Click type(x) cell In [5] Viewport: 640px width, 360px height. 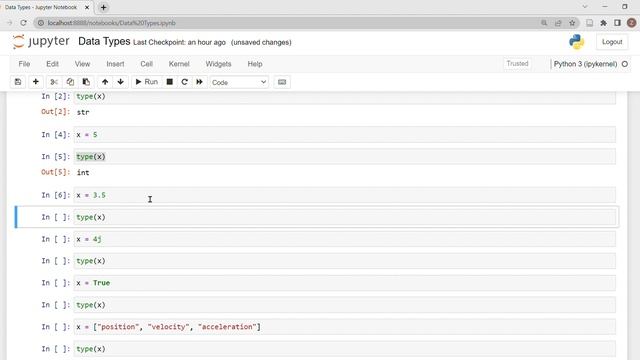[x=344, y=157]
